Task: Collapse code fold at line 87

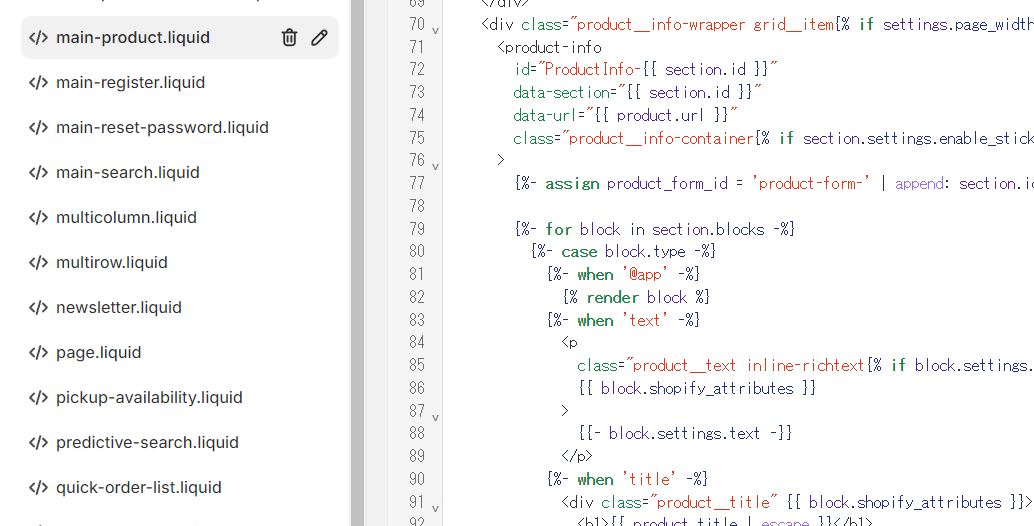Action: 435,417
